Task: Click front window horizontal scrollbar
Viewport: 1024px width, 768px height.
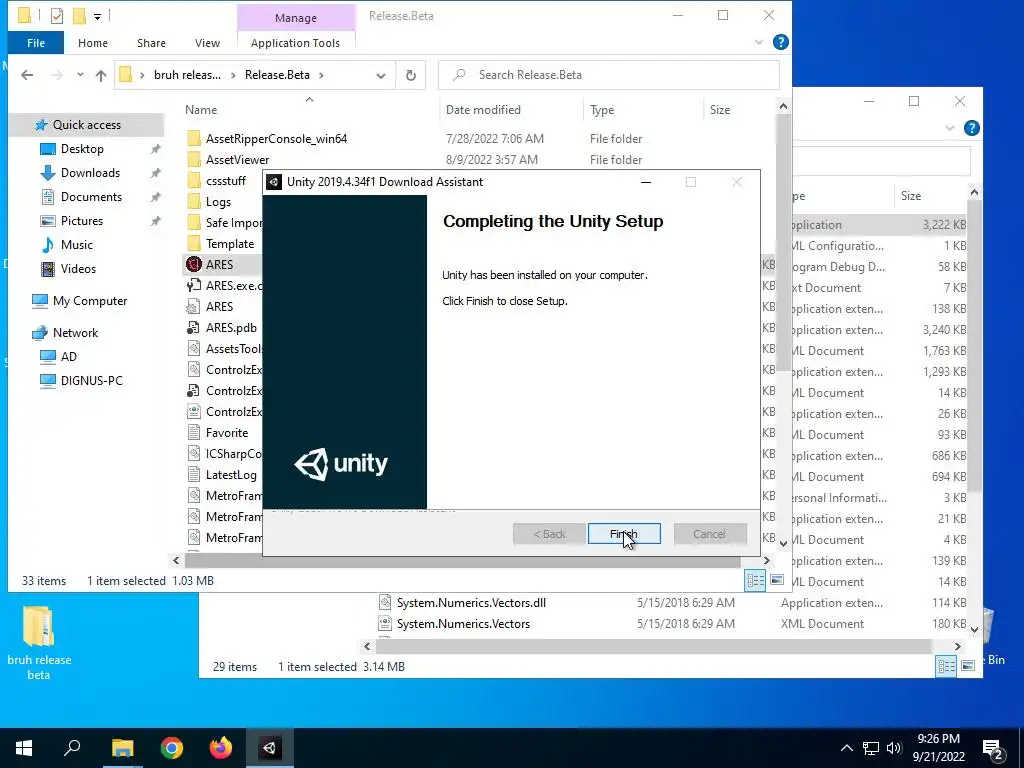Action: coord(462,560)
